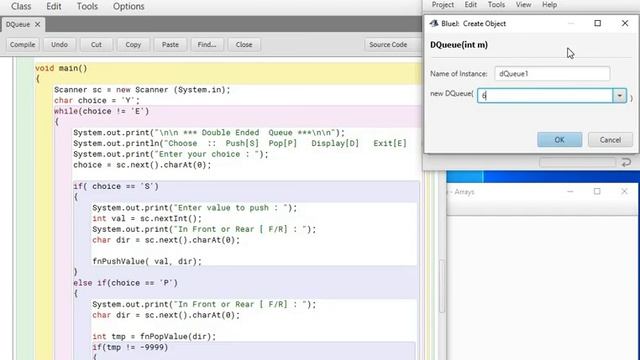Minimize the Arrays window
Image resolution: width=640 pixels, height=360 pixels.
click(570, 191)
